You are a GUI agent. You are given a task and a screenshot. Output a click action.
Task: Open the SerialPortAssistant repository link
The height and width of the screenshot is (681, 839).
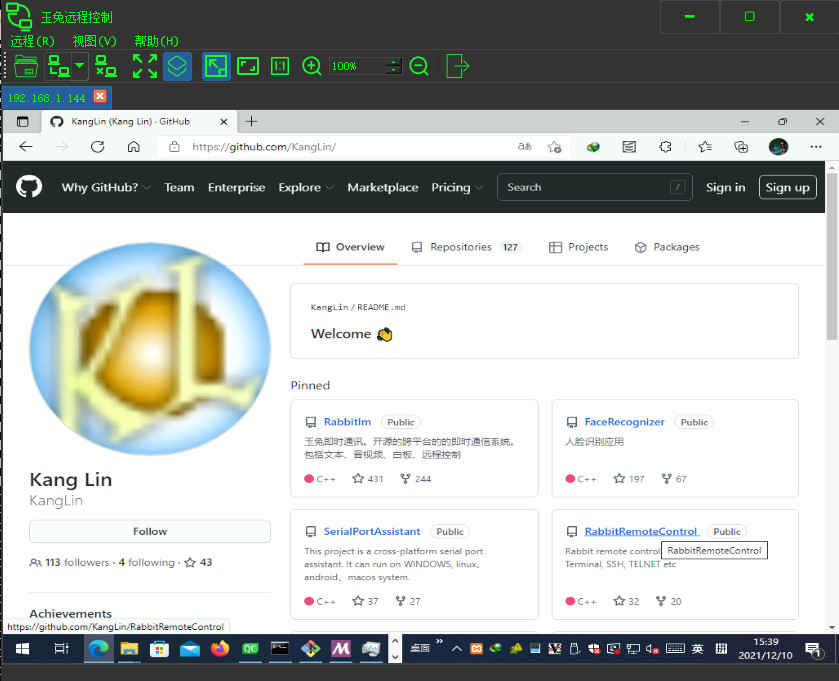(x=372, y=531)
